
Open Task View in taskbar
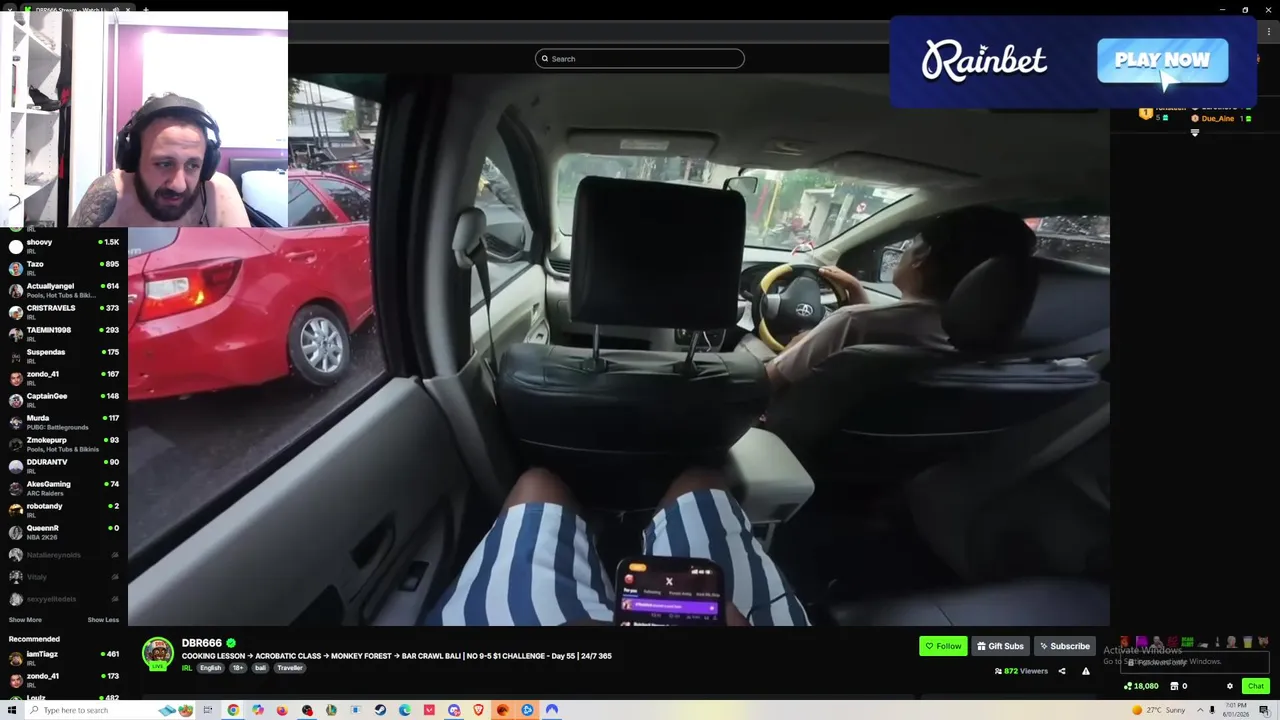[x=208, y=710]
